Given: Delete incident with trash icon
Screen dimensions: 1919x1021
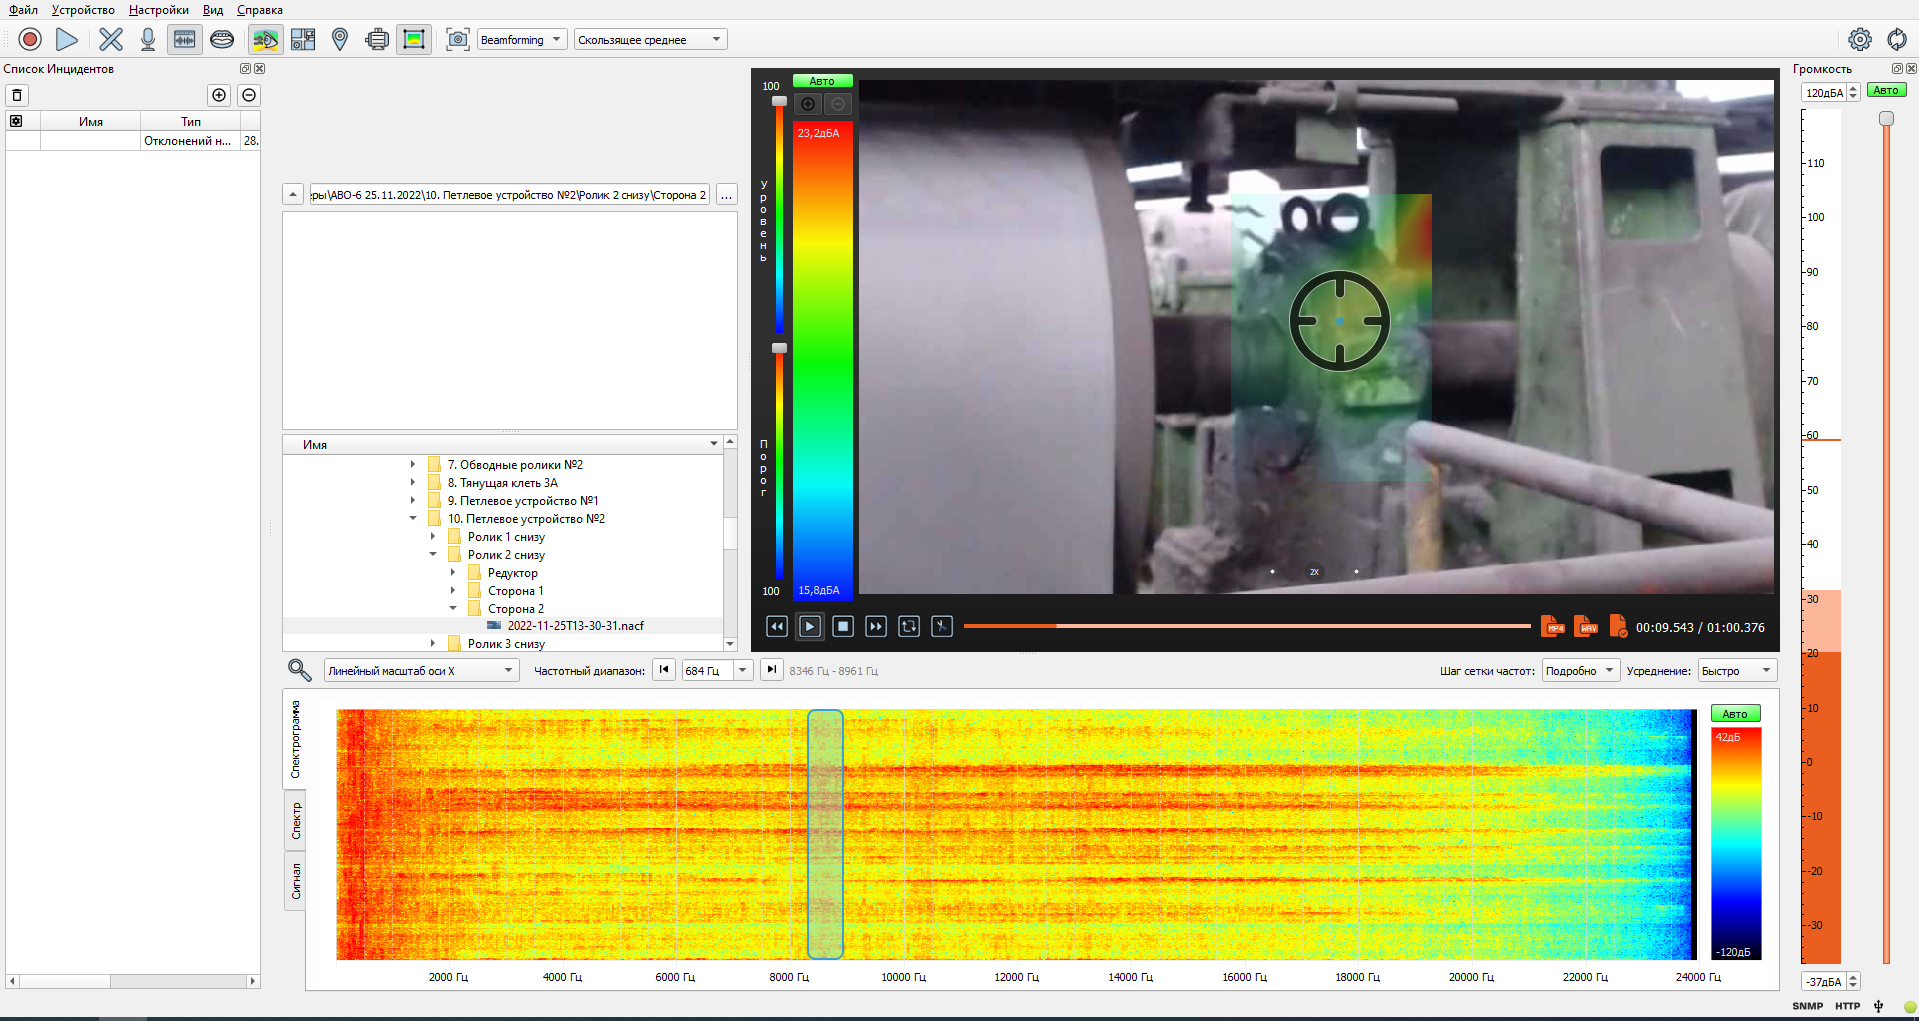Looking at the screenshot, I should (17, 95).
